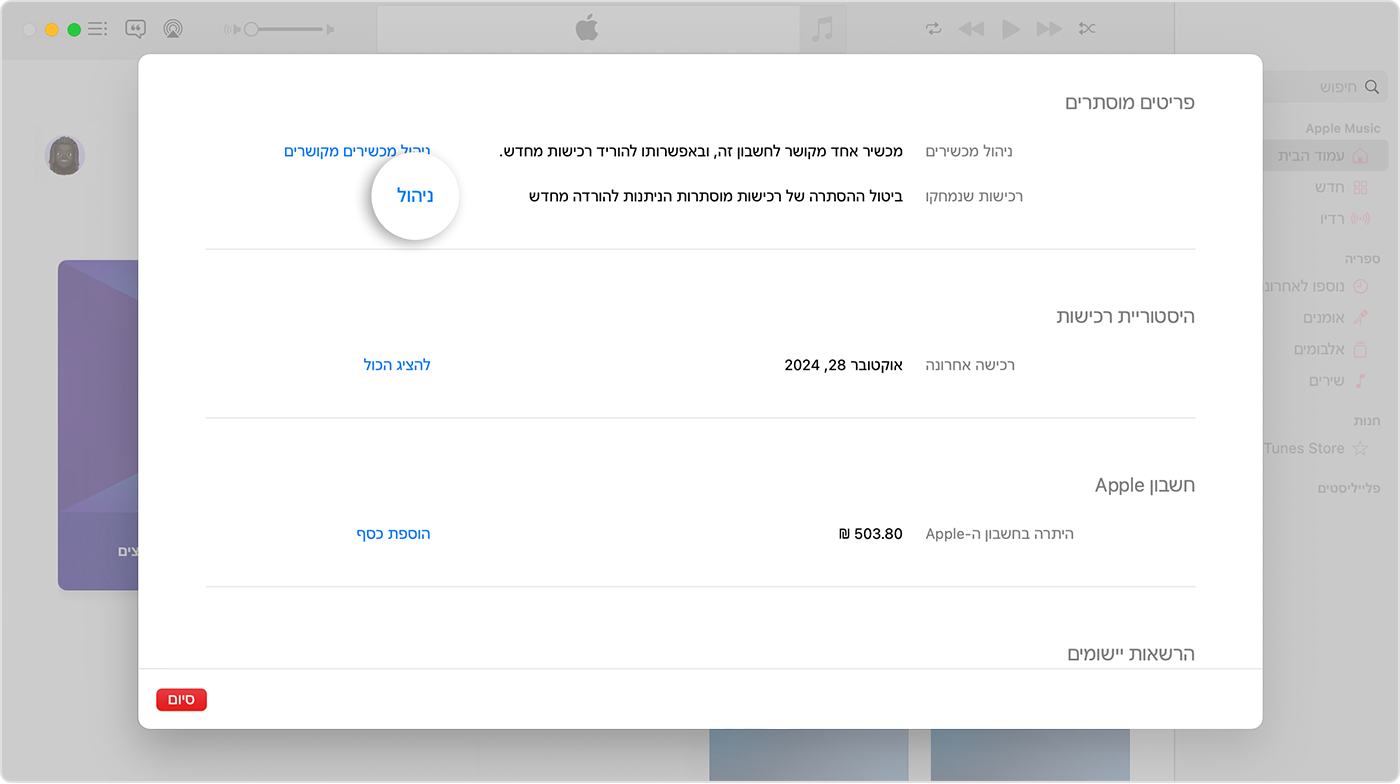The height and width of the screenshot is (784, 1400).
Task: Skip to the next track
Action: (x=1049, y=29)
